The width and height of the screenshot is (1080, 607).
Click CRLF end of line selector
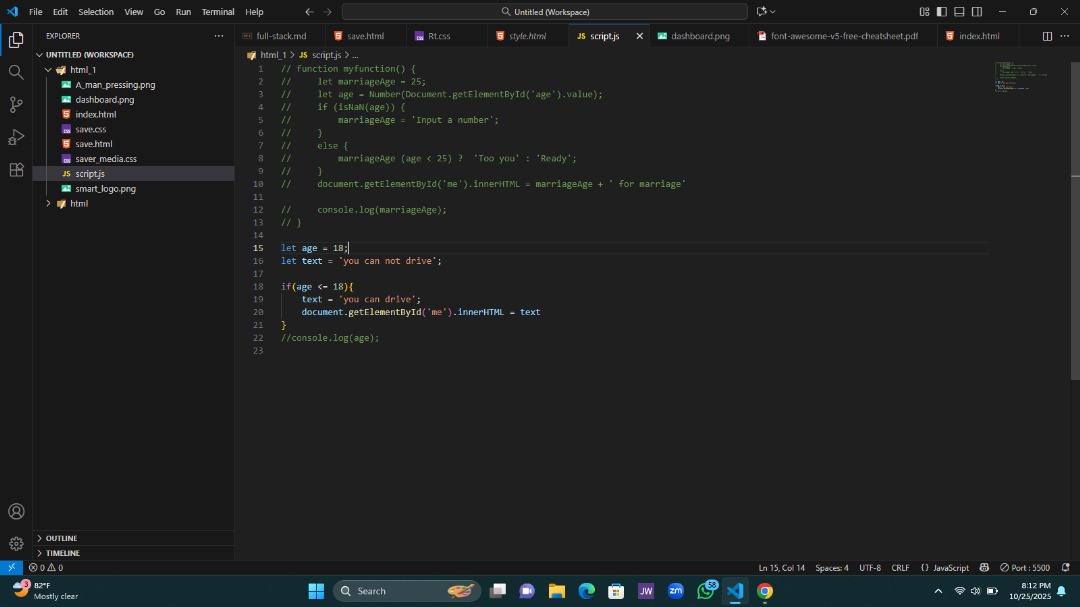point(900,568)
